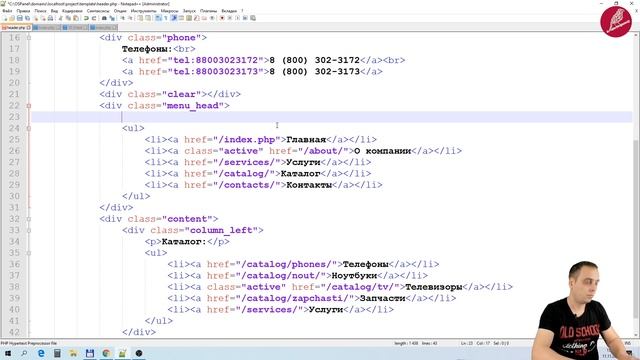This screenshot has width=640, height=360.
Task: Click the macro playback toolbar icon
Action: point(238,18)
